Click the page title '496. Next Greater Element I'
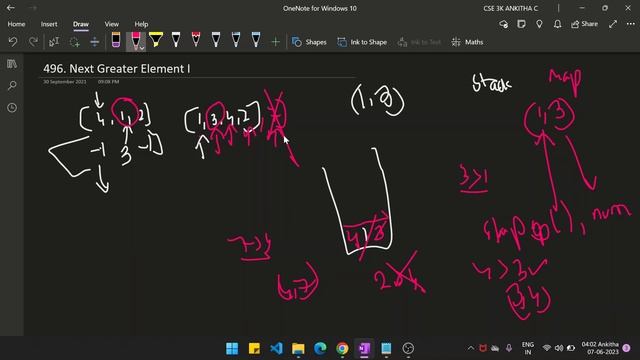This screenshot has width=640, height=360. tap(117, 69)
